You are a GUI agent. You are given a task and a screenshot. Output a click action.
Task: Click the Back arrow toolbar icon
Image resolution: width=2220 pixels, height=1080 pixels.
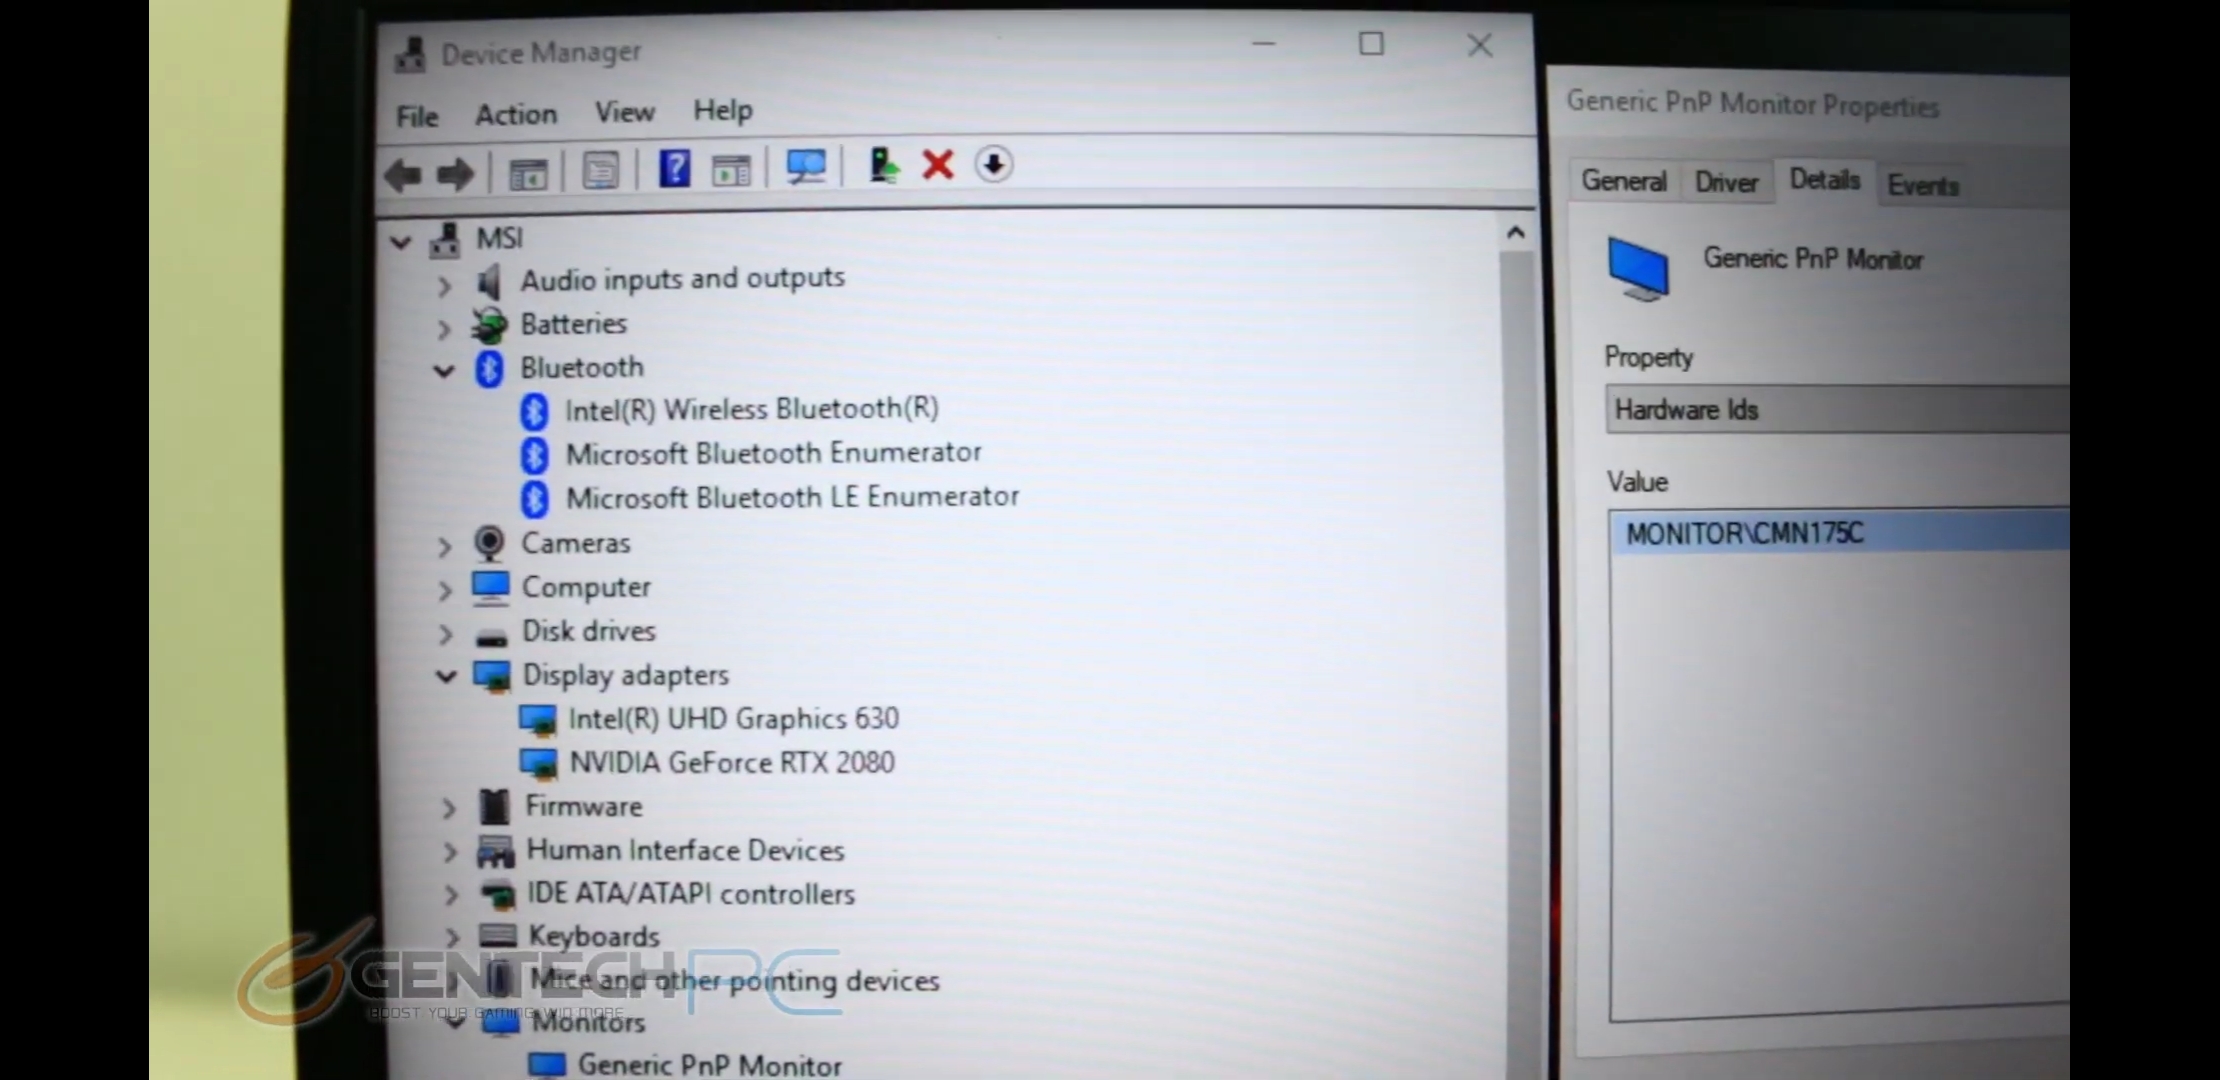tap(404, 175)
